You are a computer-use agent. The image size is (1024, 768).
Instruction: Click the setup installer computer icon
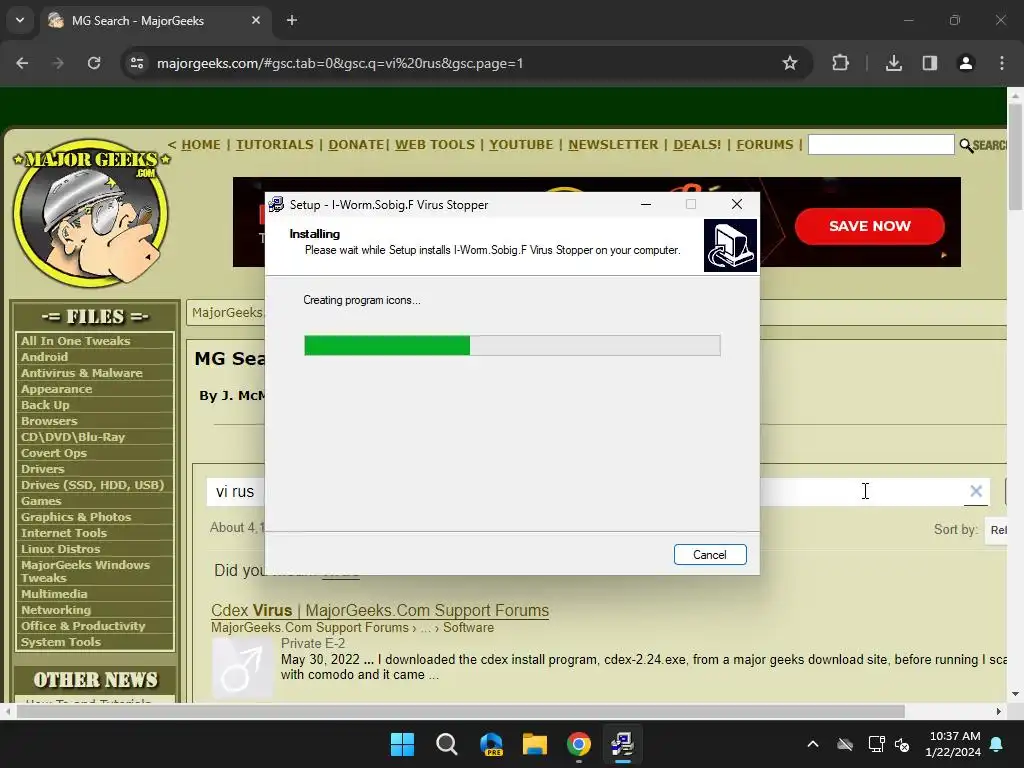730,245
